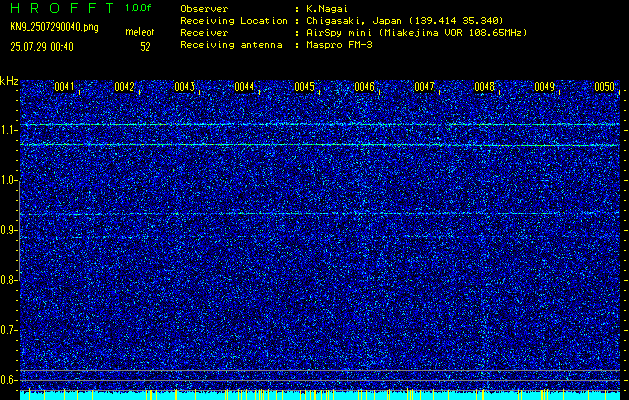Click the AirSpy mini receiver value

[417, 33]
